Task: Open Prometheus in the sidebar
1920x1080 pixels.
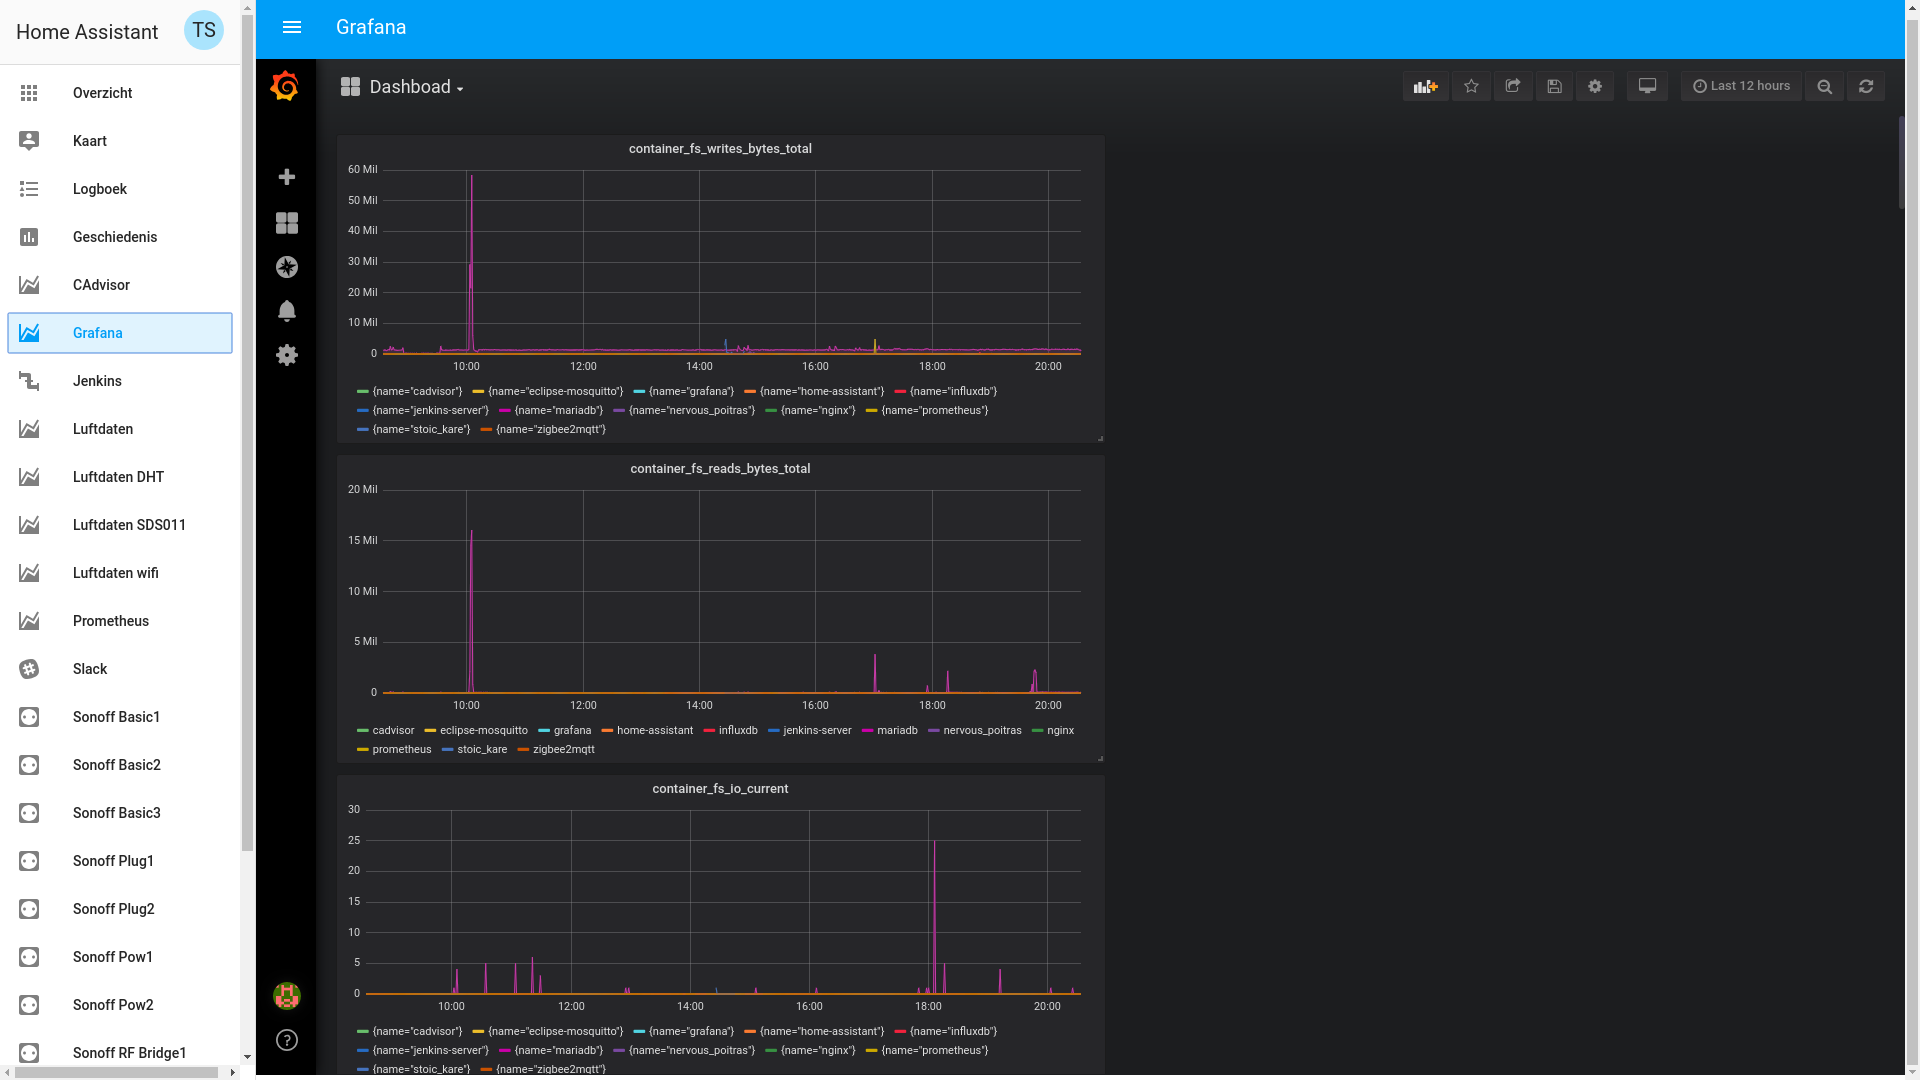Action: 110,621
